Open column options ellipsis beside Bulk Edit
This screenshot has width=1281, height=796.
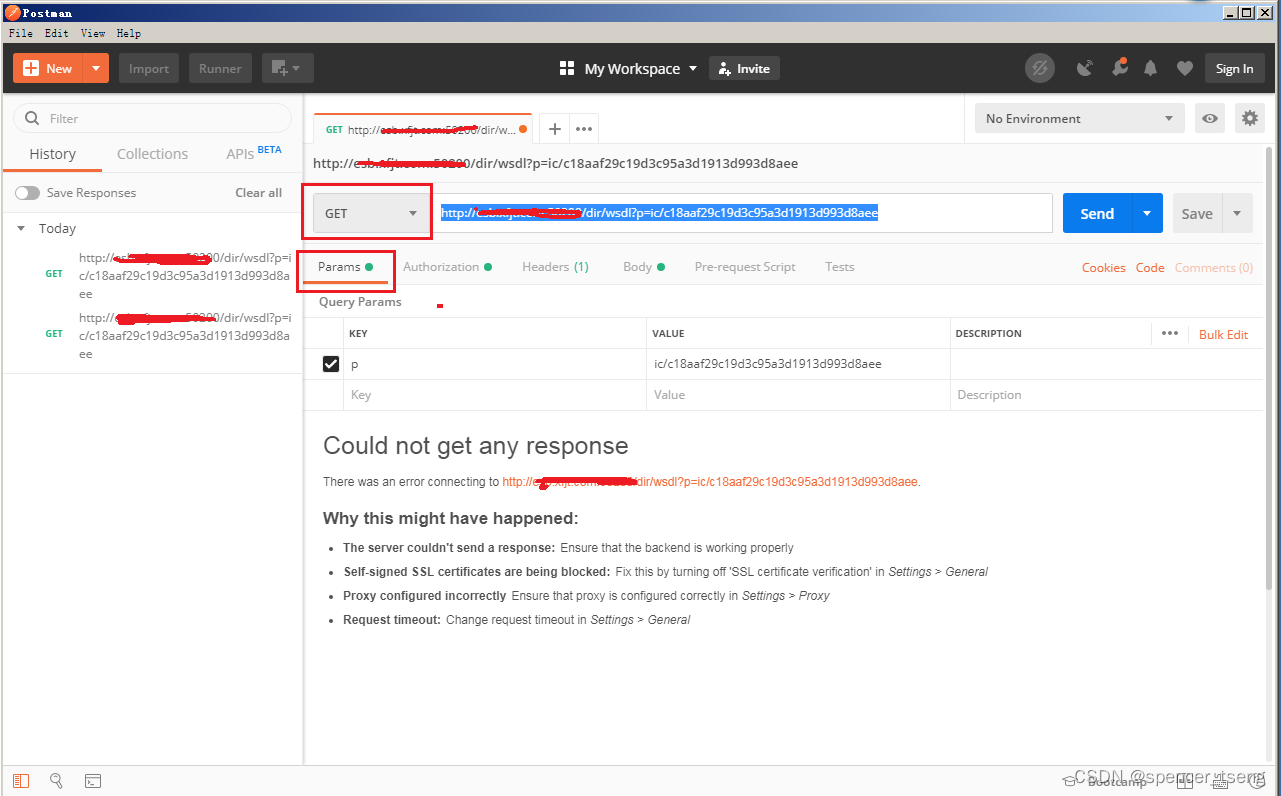coord(1170,334)
